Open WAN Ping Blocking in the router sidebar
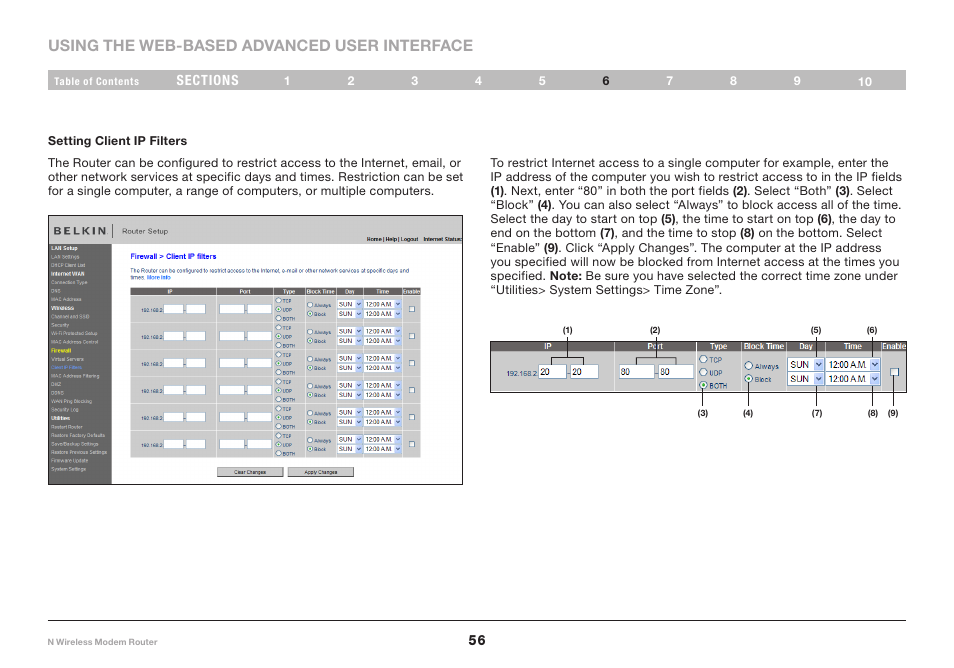 [x=71, y=402]
